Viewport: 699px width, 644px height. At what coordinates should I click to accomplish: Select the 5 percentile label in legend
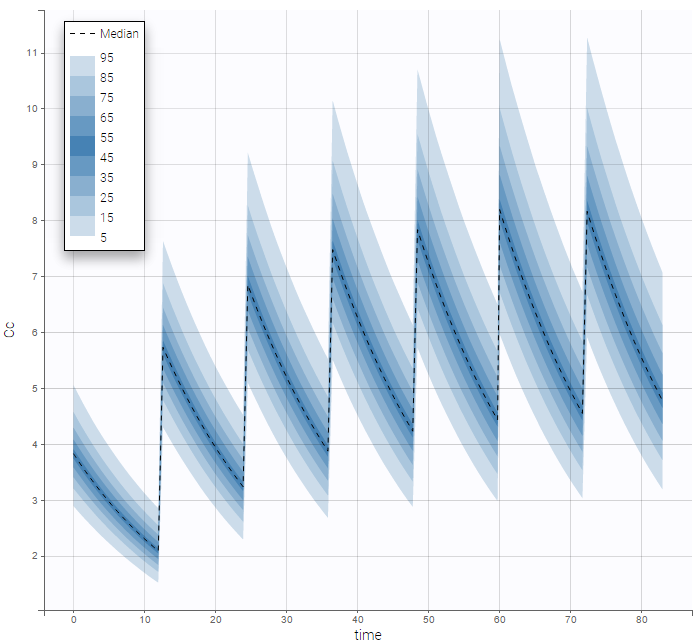click(104, 238)
